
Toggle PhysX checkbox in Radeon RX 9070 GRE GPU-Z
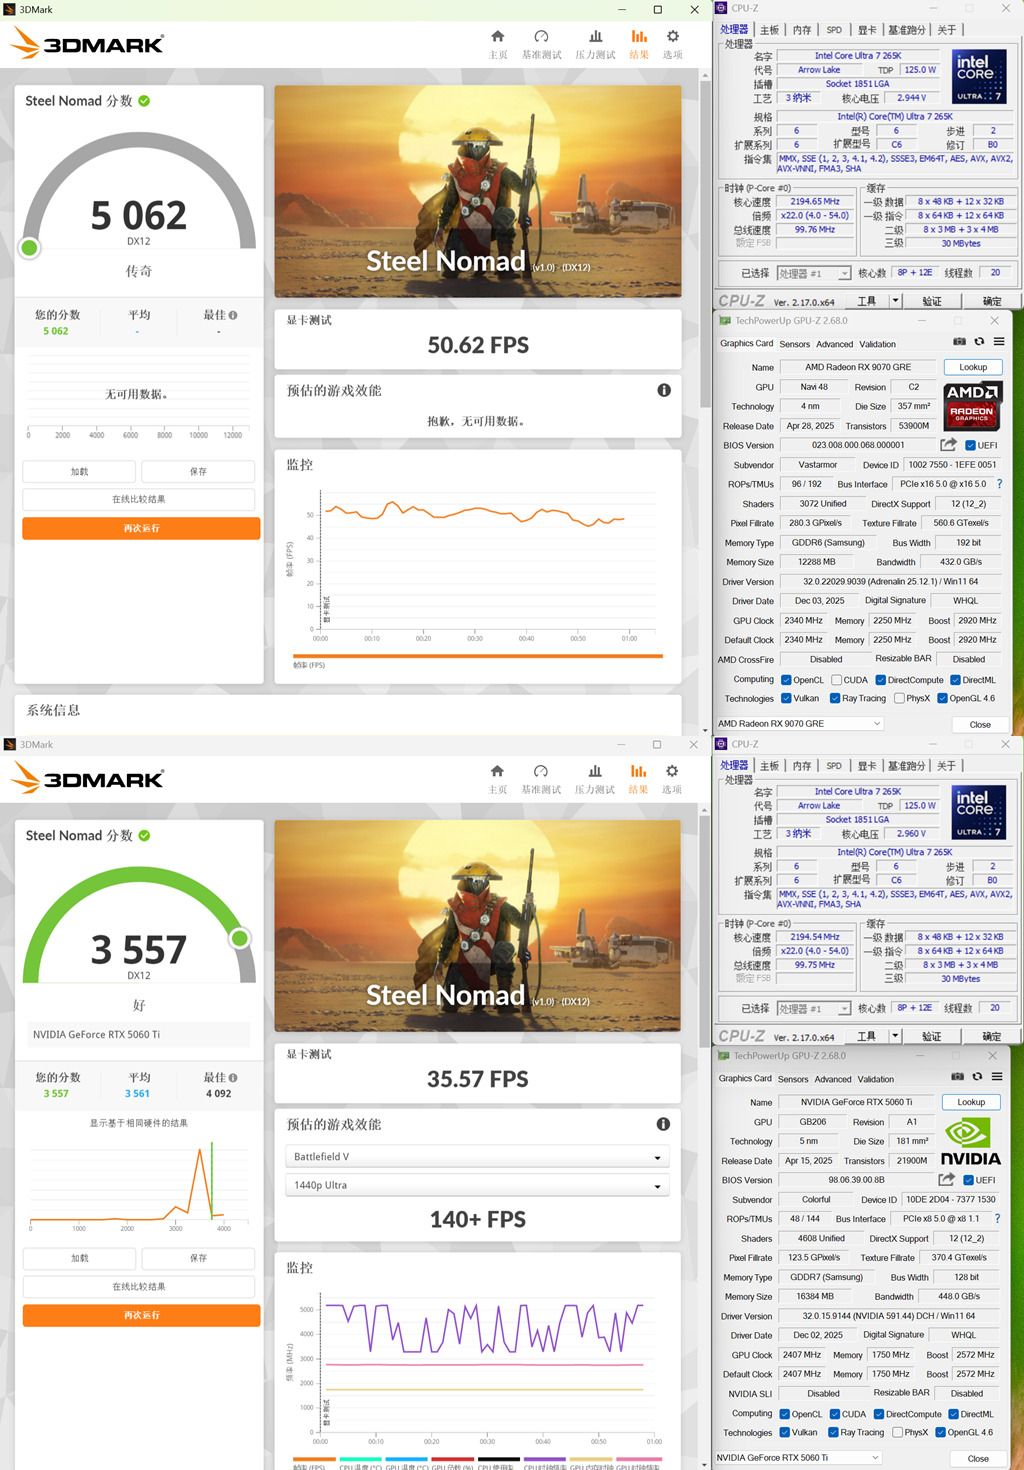coord(899,699)
